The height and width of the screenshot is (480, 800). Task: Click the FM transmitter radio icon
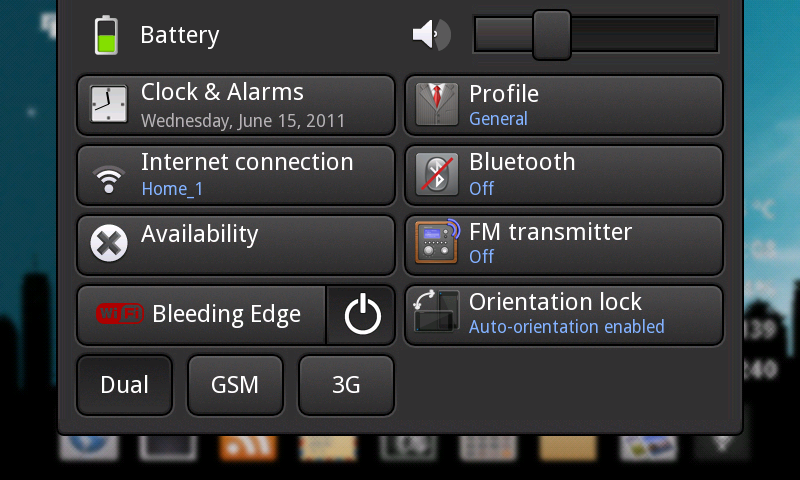[x=437, y=241]
